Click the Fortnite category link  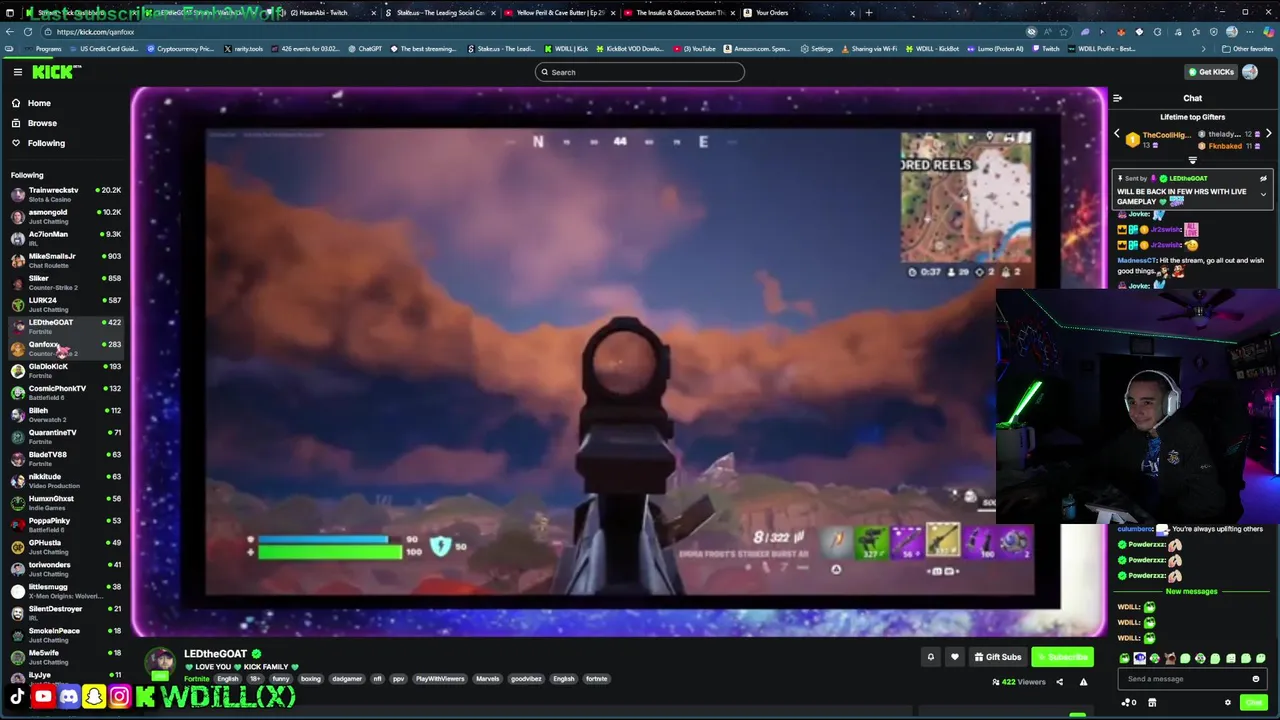coord(197,679)
